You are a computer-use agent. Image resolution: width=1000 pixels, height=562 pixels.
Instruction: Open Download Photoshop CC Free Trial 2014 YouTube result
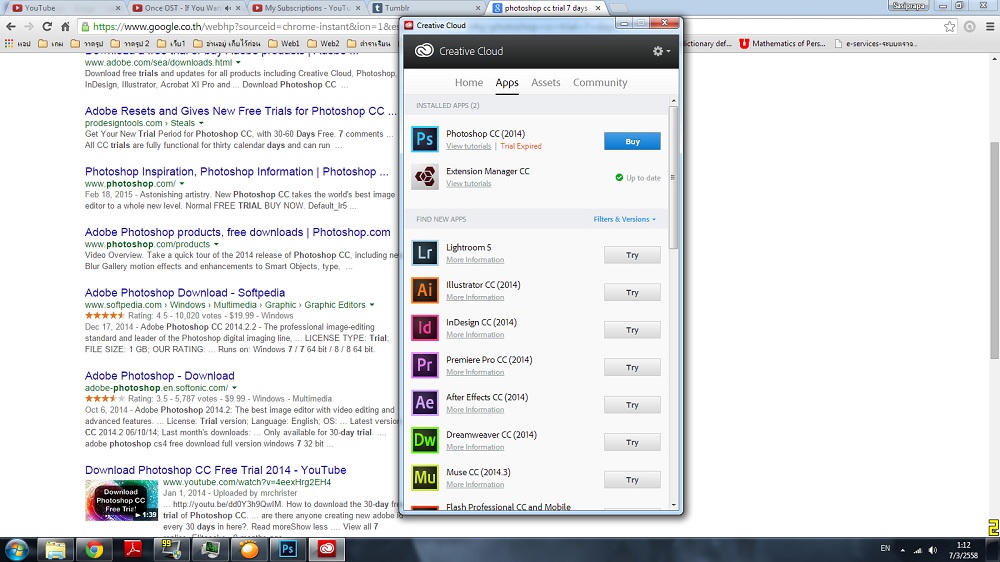point(216,470)
